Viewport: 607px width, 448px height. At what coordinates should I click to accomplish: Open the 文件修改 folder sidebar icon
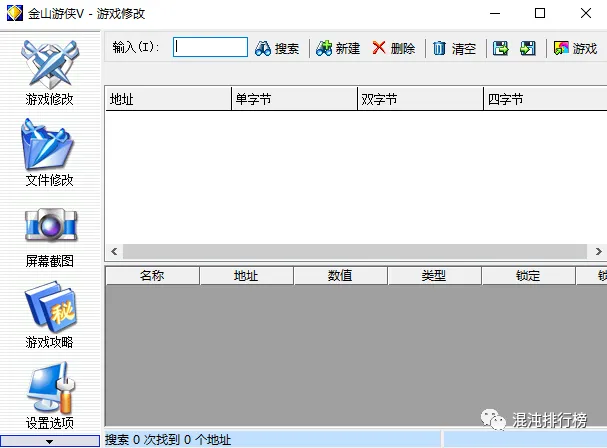[49, 153]
